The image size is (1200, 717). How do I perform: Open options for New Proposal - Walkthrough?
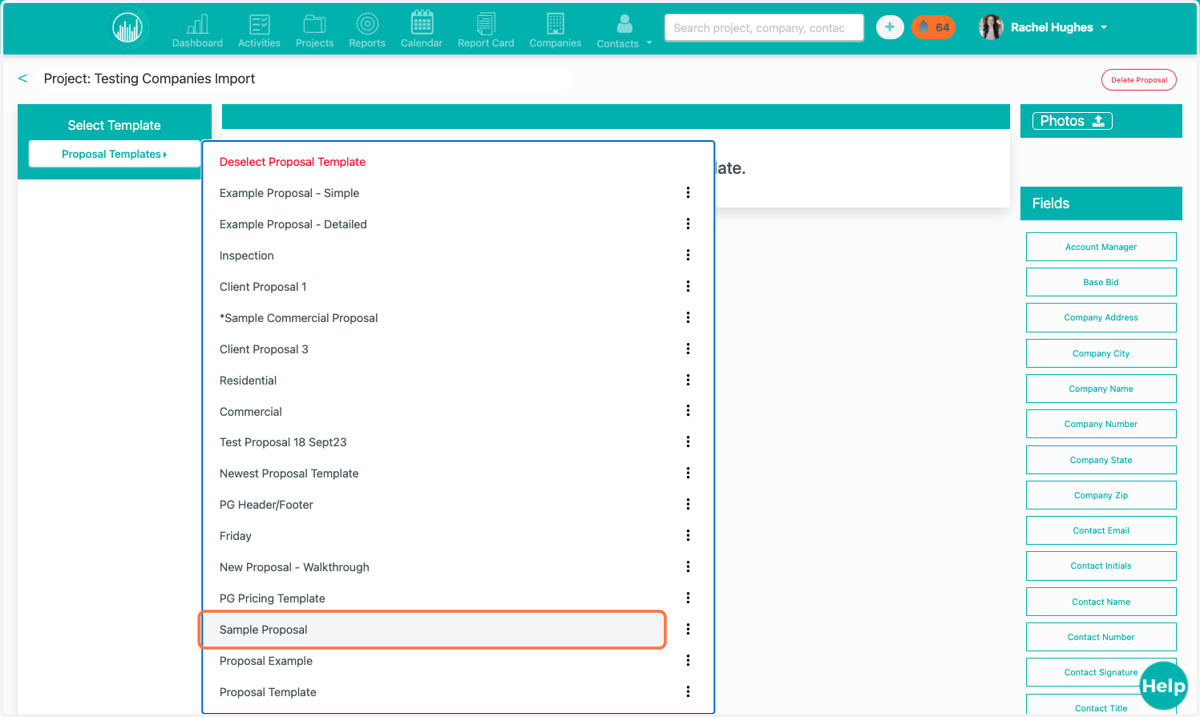(x=688, y=567)
